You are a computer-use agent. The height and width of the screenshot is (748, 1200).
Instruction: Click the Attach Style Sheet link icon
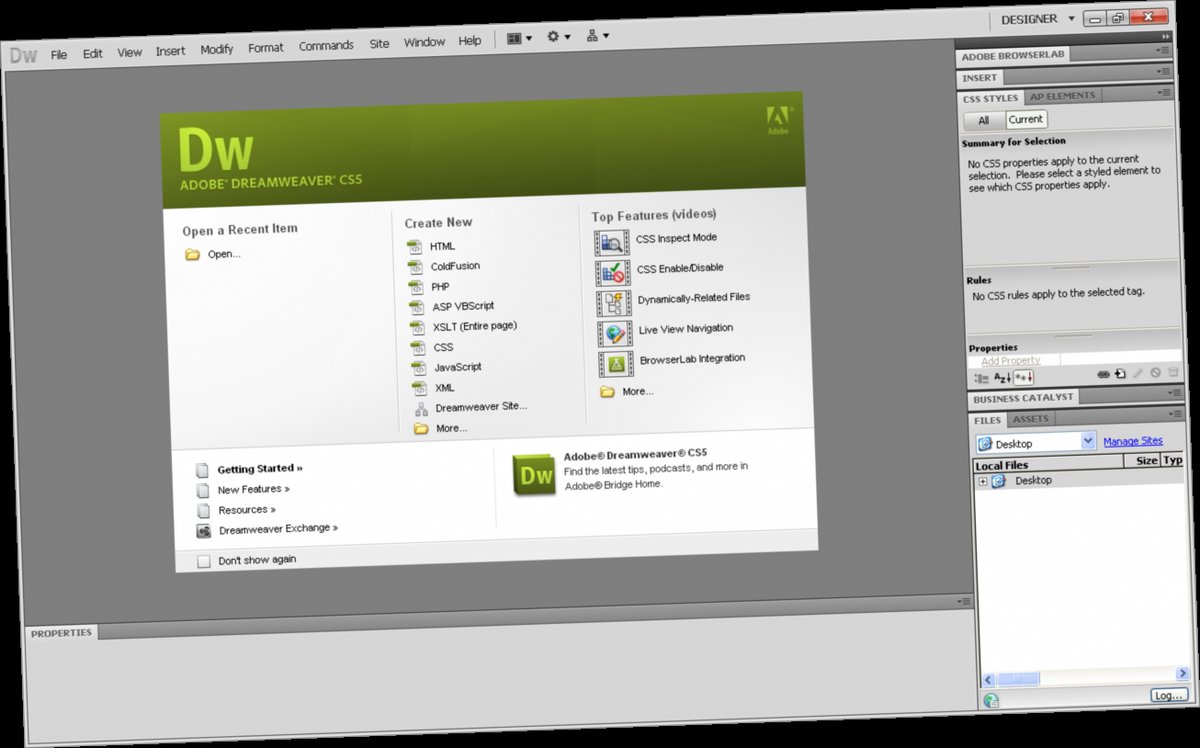tap(1103, 374)
